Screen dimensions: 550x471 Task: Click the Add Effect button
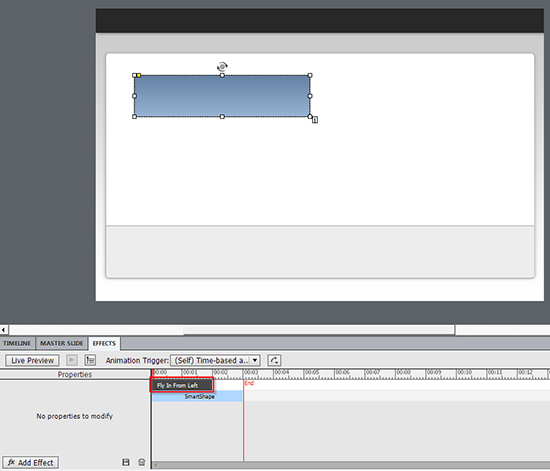coord(31,462)
